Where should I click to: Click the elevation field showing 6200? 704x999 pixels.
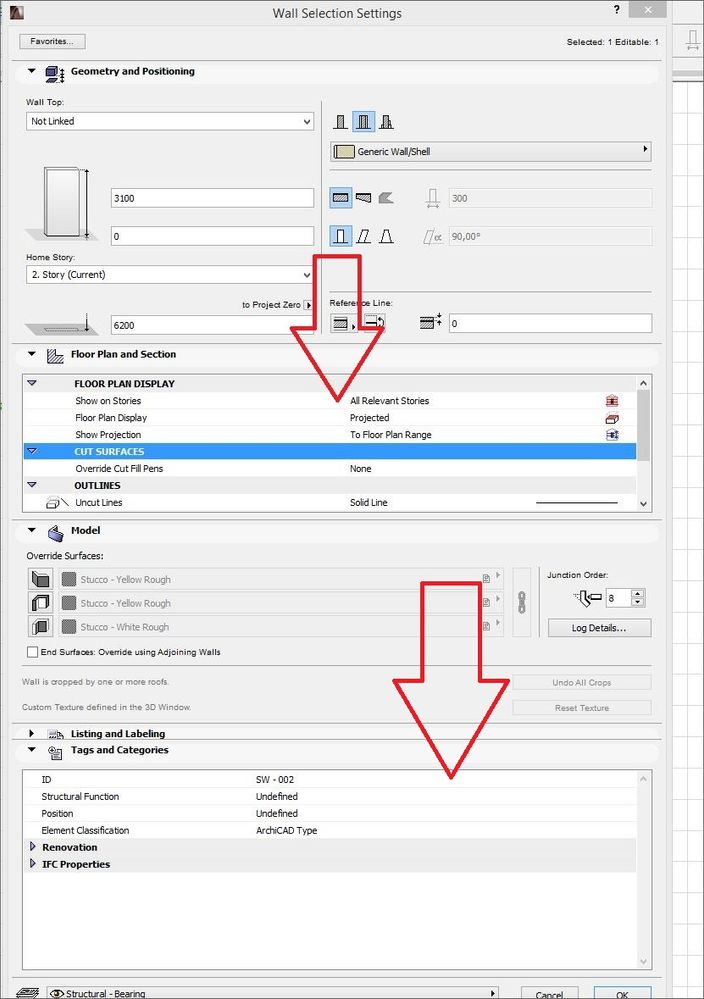coord(212,325)
